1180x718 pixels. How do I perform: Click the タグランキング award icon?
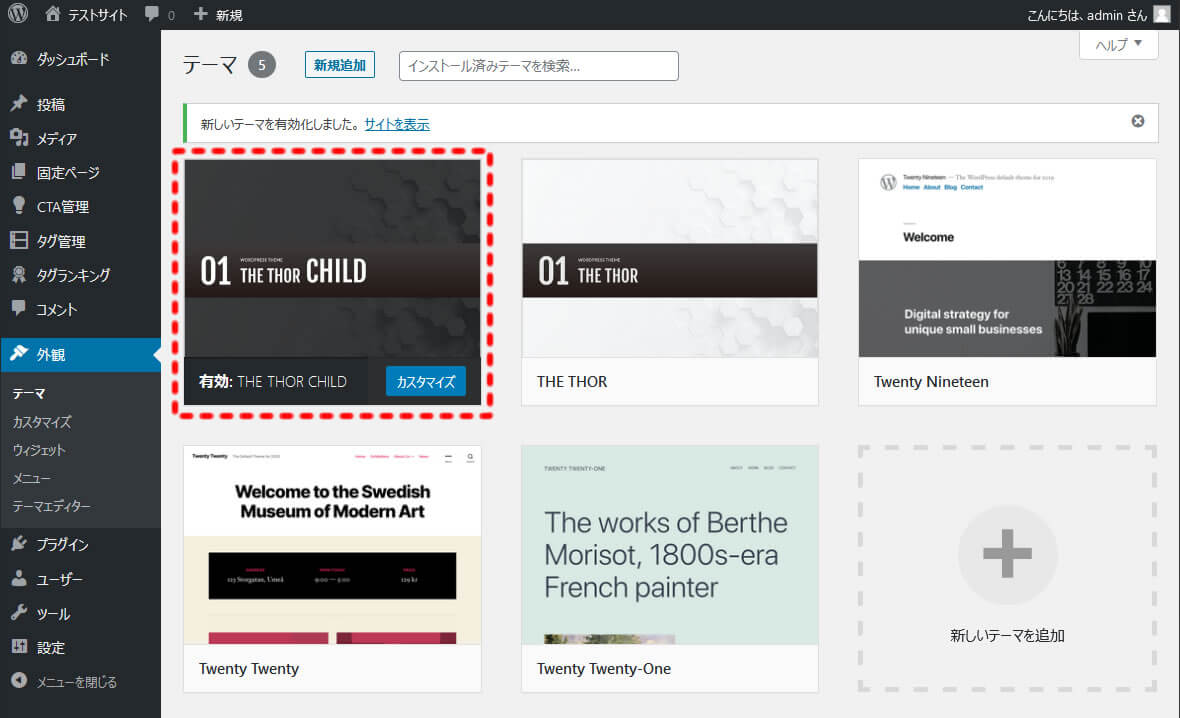pyautogui.click(x=19, y=274)
